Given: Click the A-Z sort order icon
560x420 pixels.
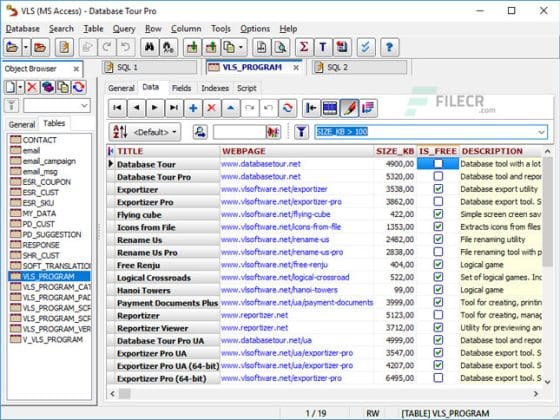Looking at the screenshot, I should [120, 132].
